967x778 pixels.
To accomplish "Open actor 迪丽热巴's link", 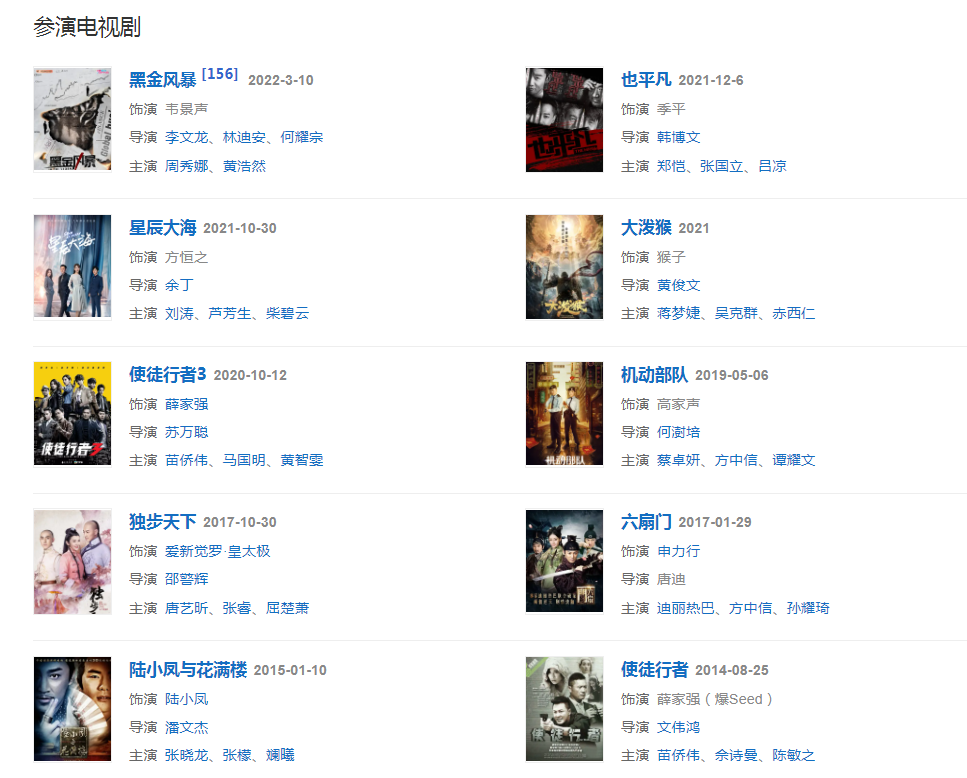I will [x=685, y=608].
